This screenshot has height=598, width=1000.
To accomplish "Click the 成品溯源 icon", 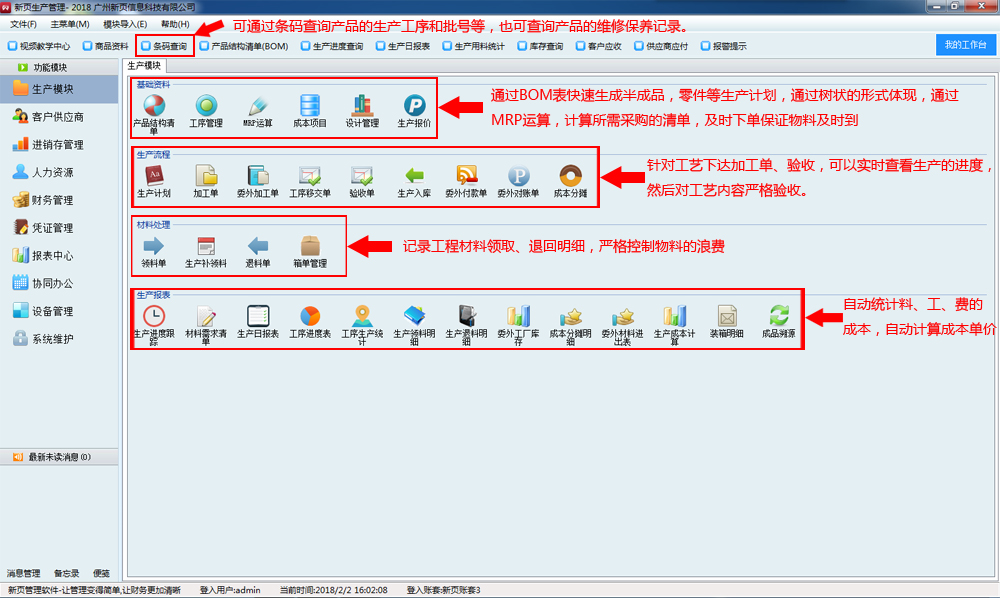I will click(x=778, y=317).
